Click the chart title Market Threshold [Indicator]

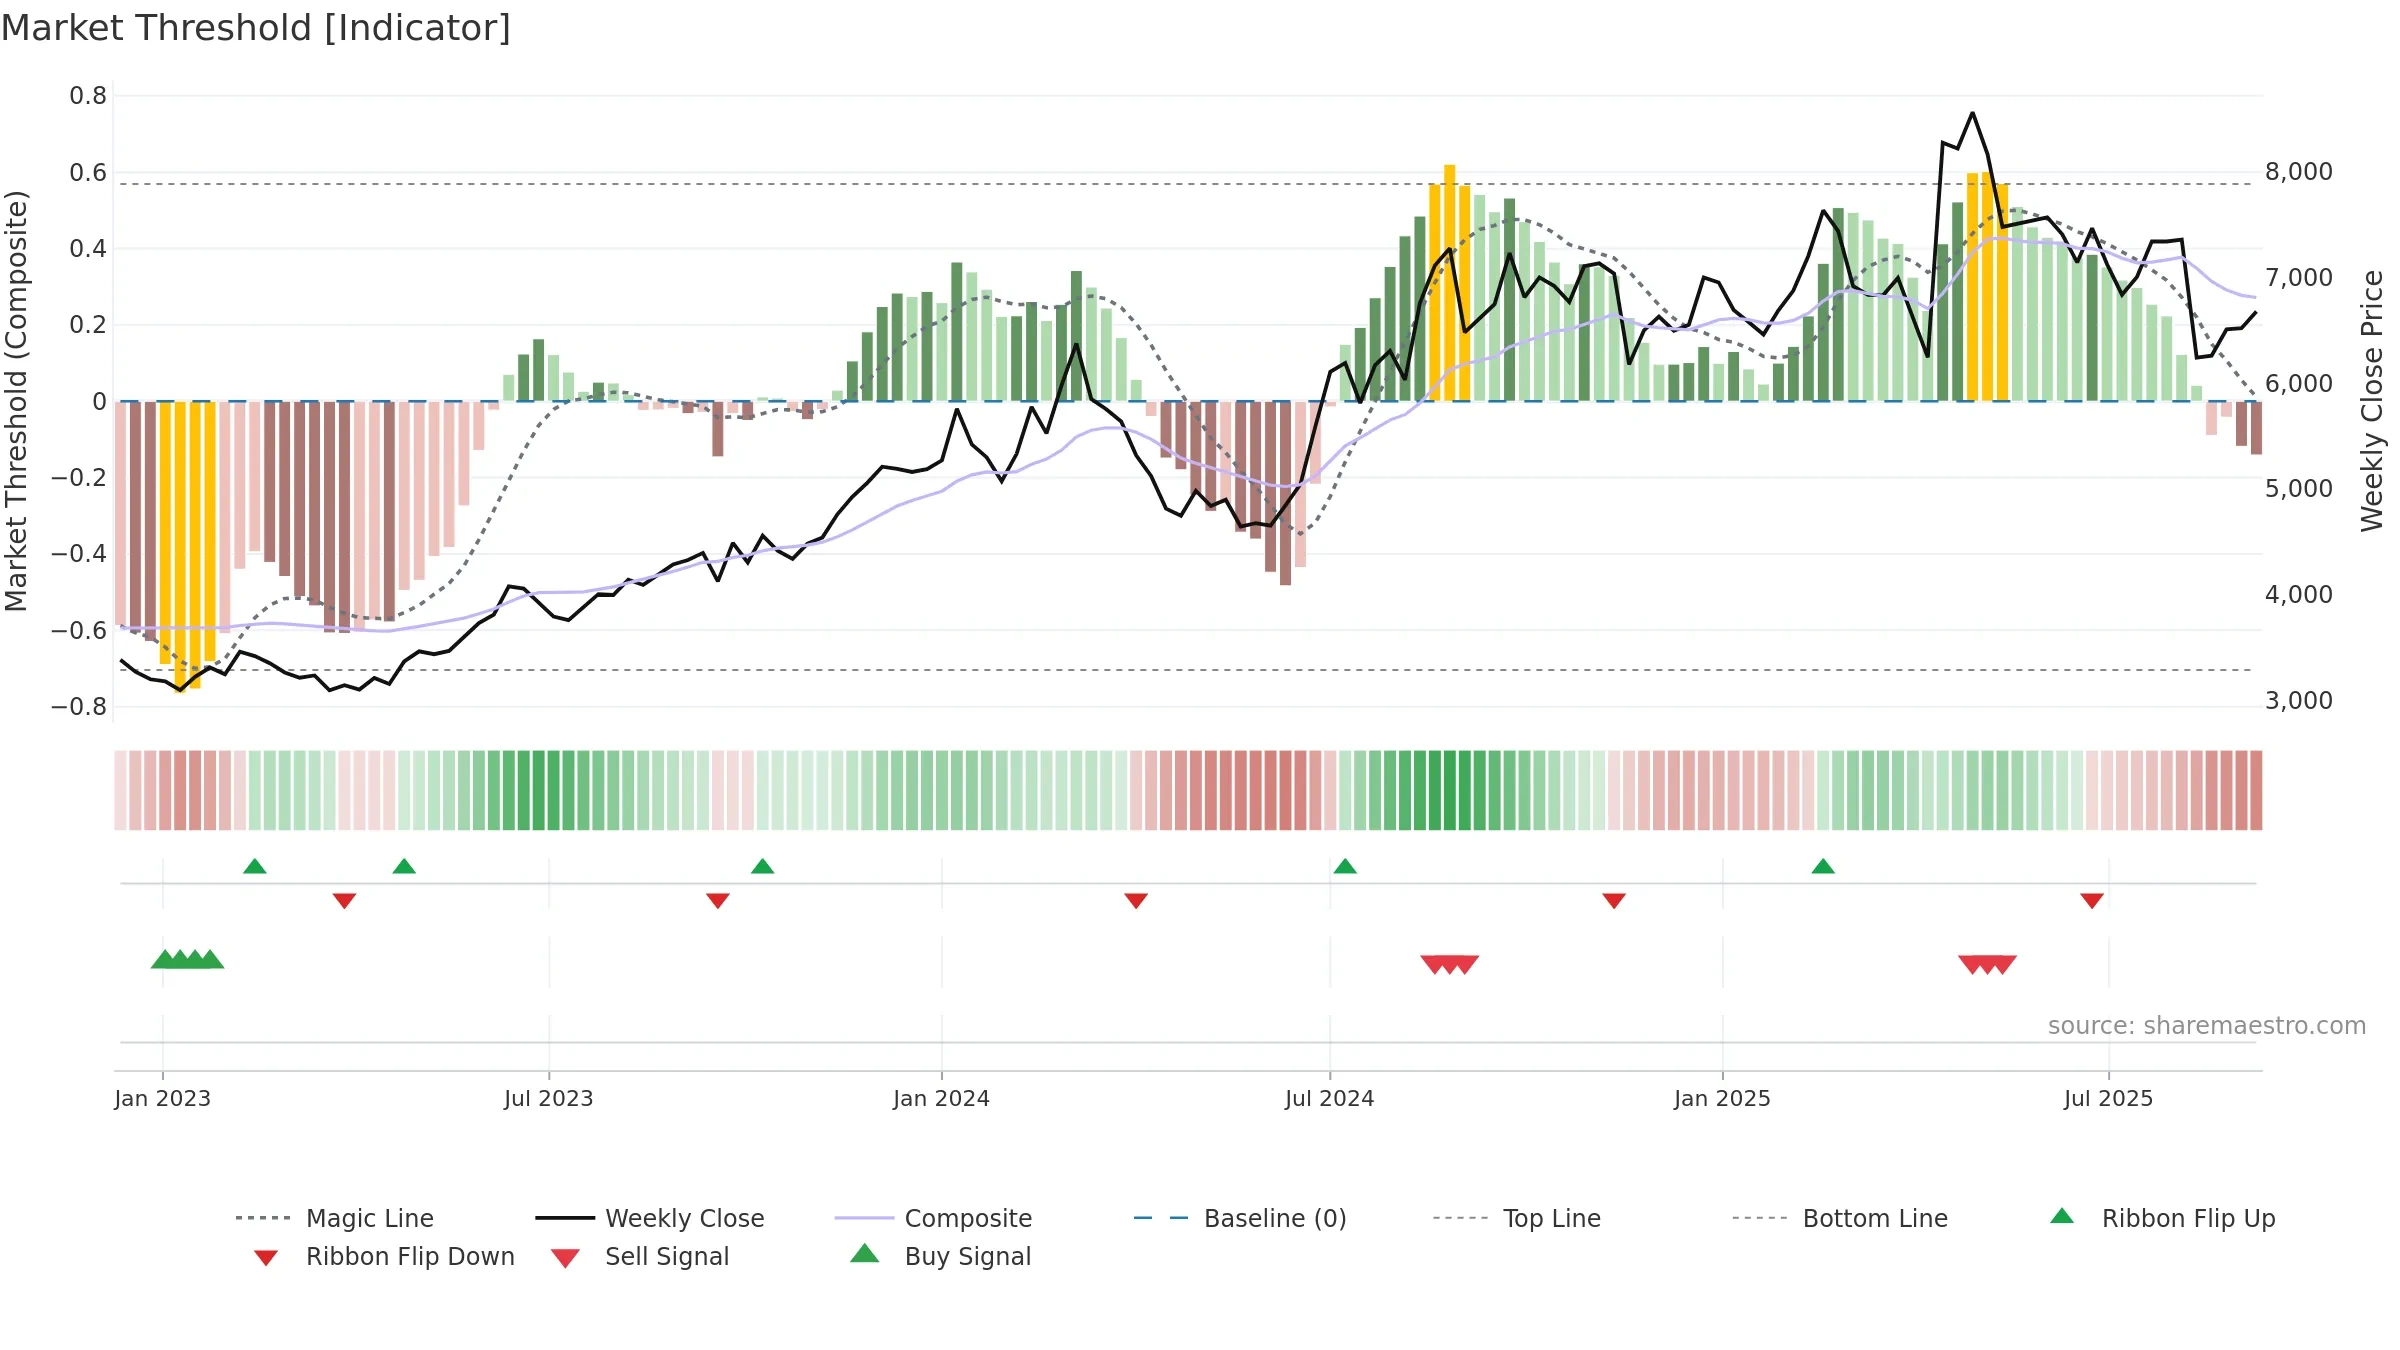pos(256,28)
